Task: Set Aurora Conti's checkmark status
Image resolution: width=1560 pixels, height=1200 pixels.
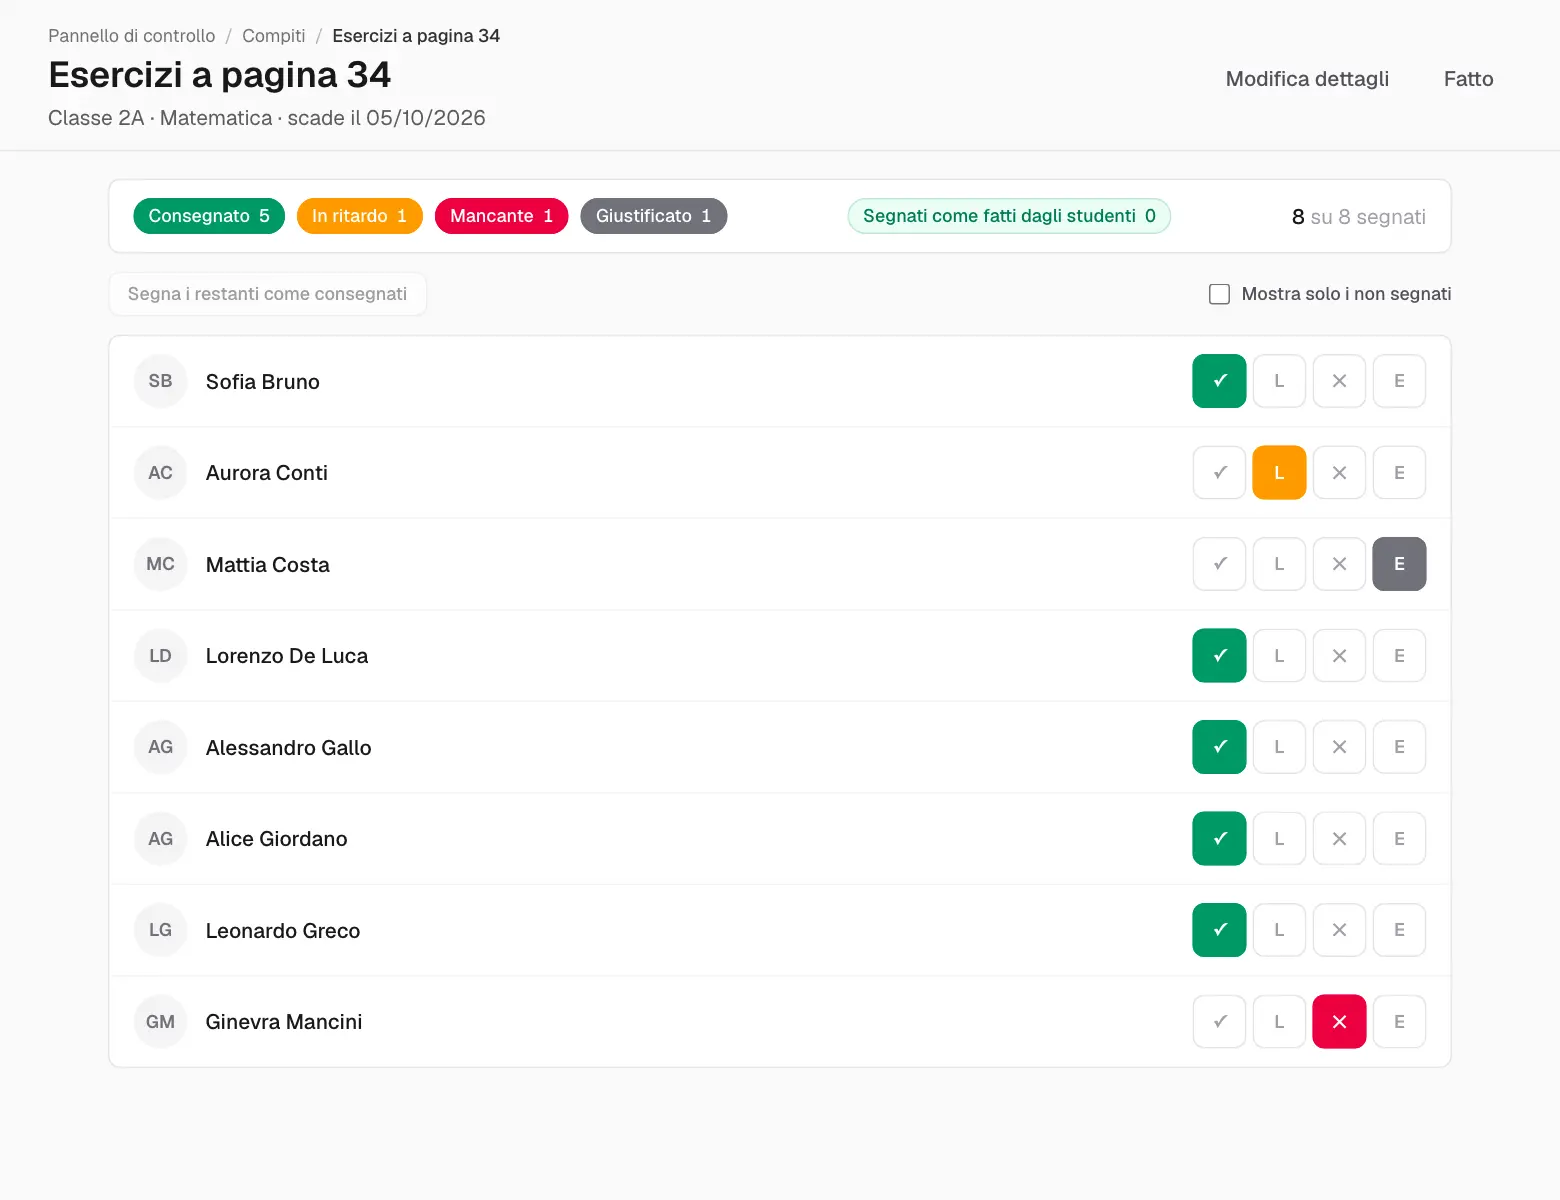Action: [1219, 472]
